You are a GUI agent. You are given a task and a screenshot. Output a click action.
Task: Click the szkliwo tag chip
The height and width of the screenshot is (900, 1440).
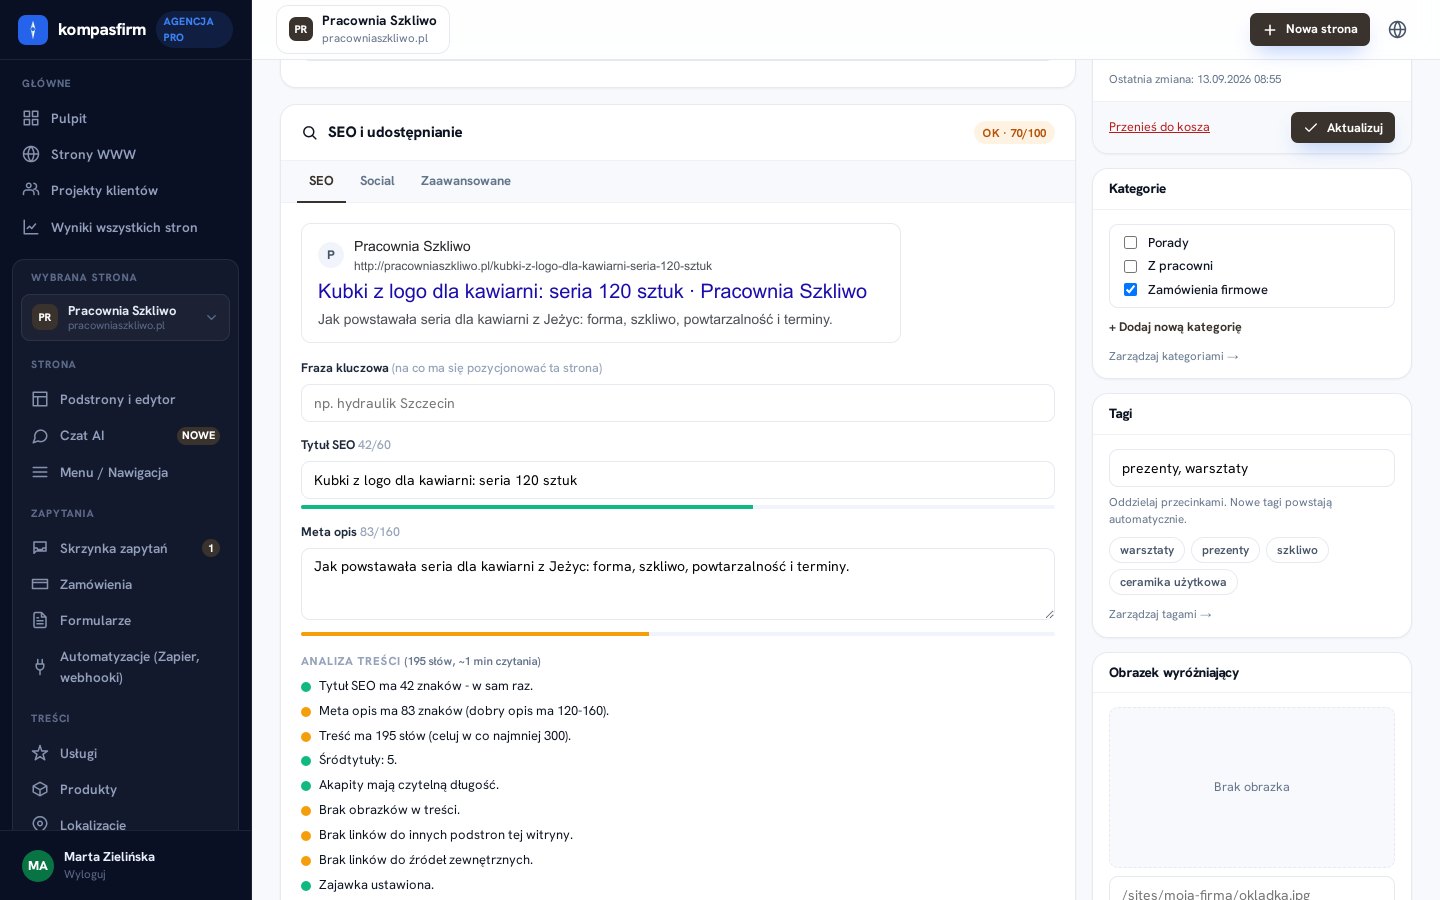1297,550
